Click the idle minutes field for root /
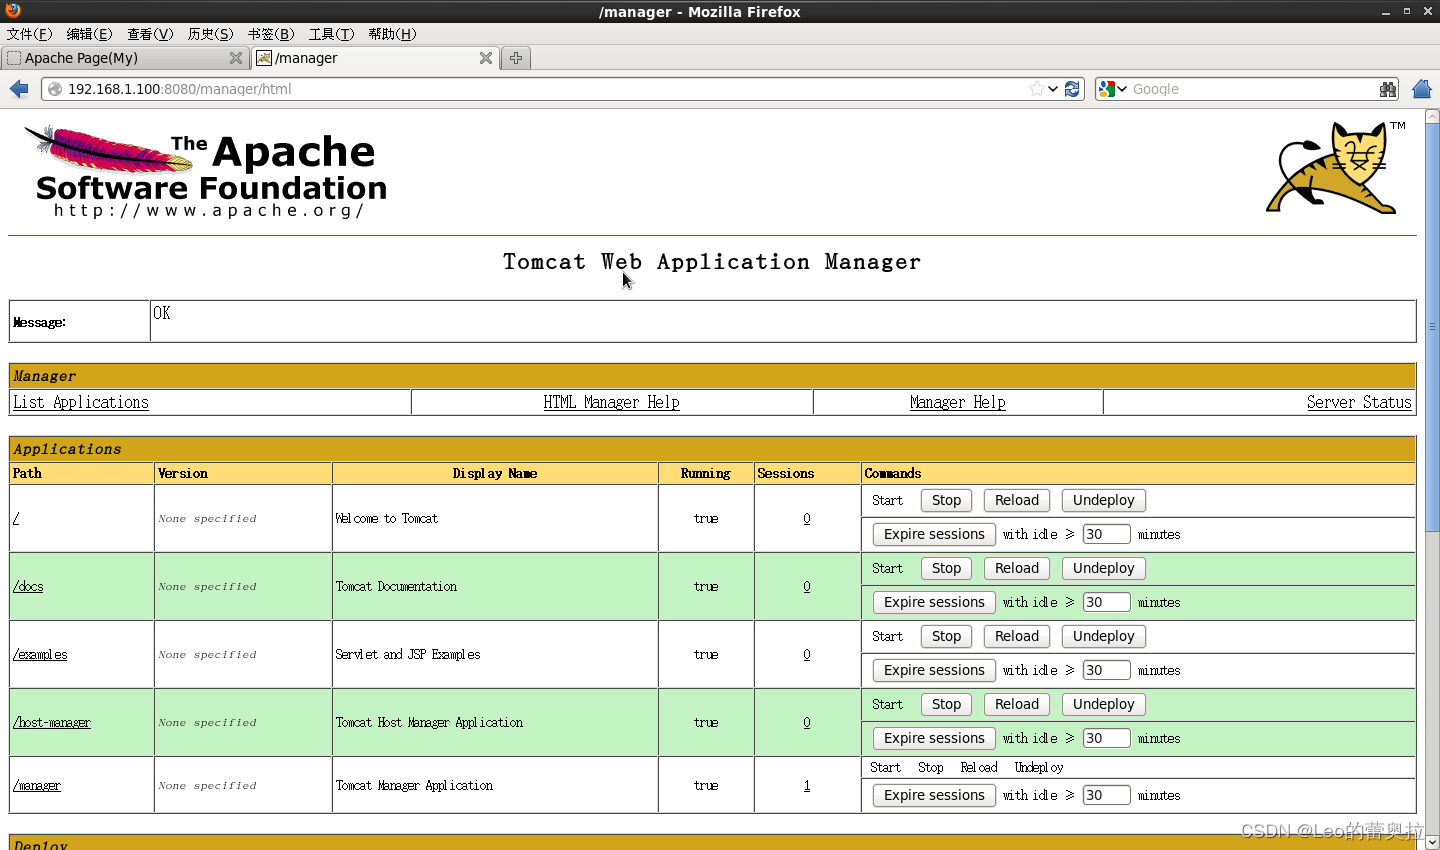Viewport: 1440px width, 850px height. (1106, 534)
